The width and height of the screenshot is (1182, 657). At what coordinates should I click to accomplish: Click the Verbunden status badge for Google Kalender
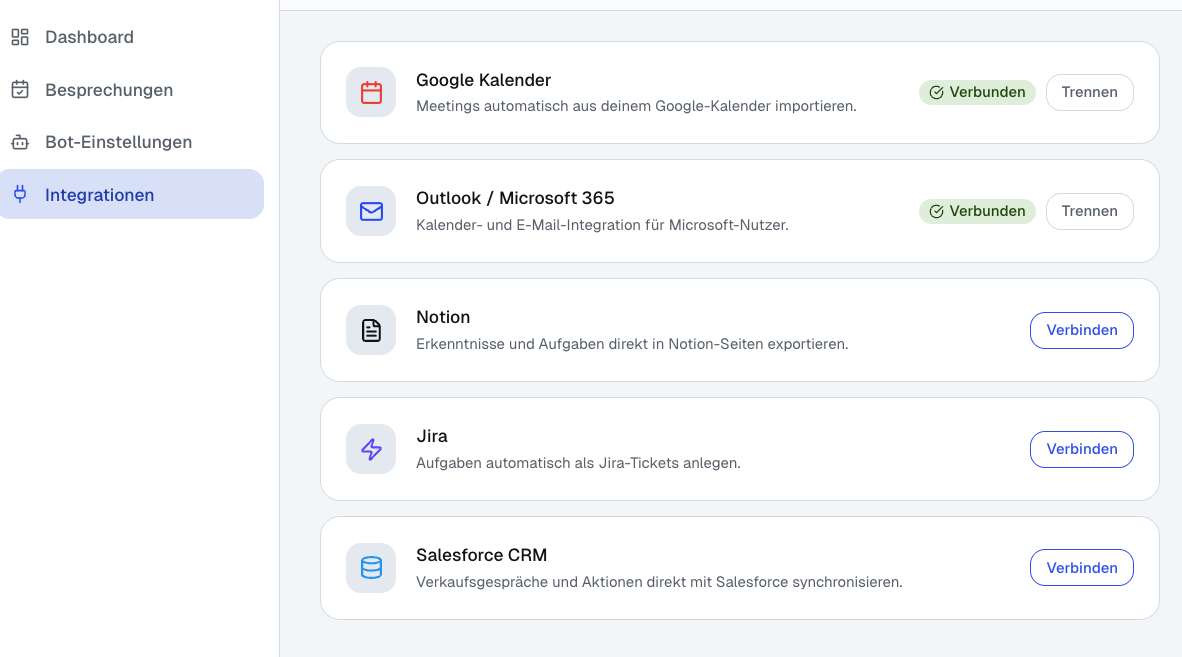(x=977, y=92)
